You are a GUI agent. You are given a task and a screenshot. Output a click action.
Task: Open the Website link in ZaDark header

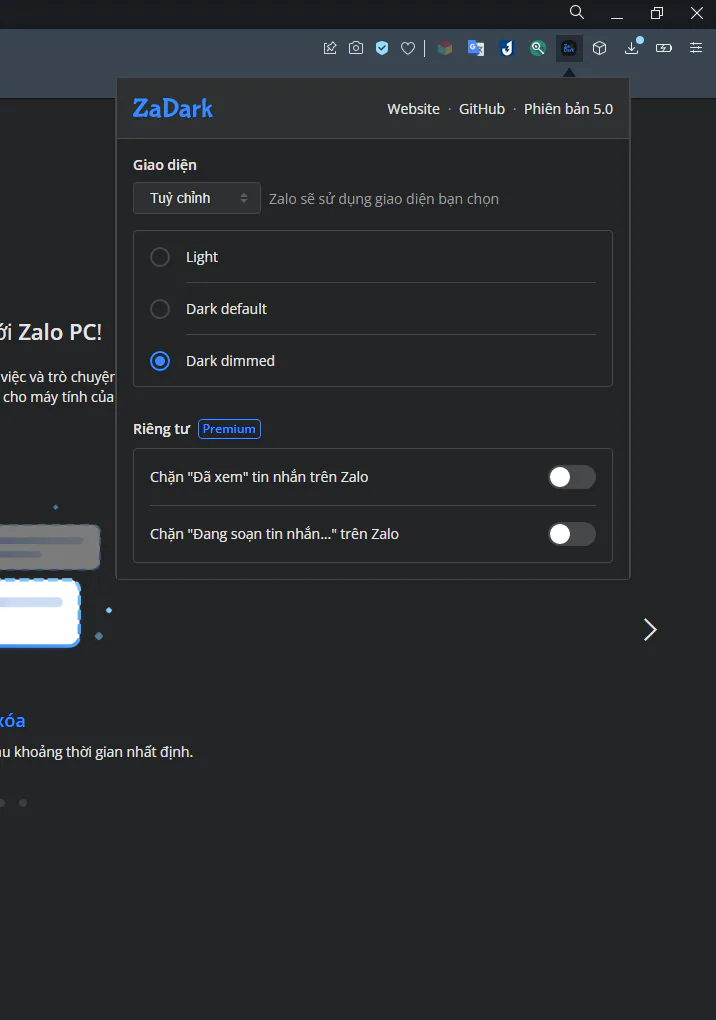414,109
